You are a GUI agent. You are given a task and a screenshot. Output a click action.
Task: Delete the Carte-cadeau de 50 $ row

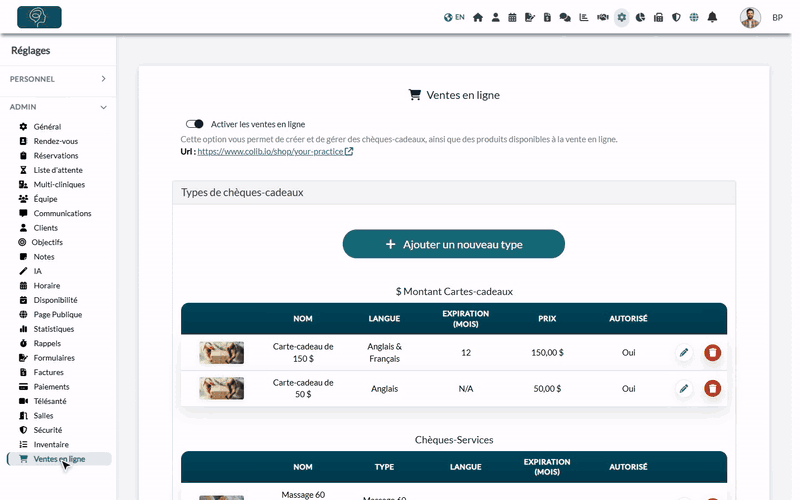(712, 389)
